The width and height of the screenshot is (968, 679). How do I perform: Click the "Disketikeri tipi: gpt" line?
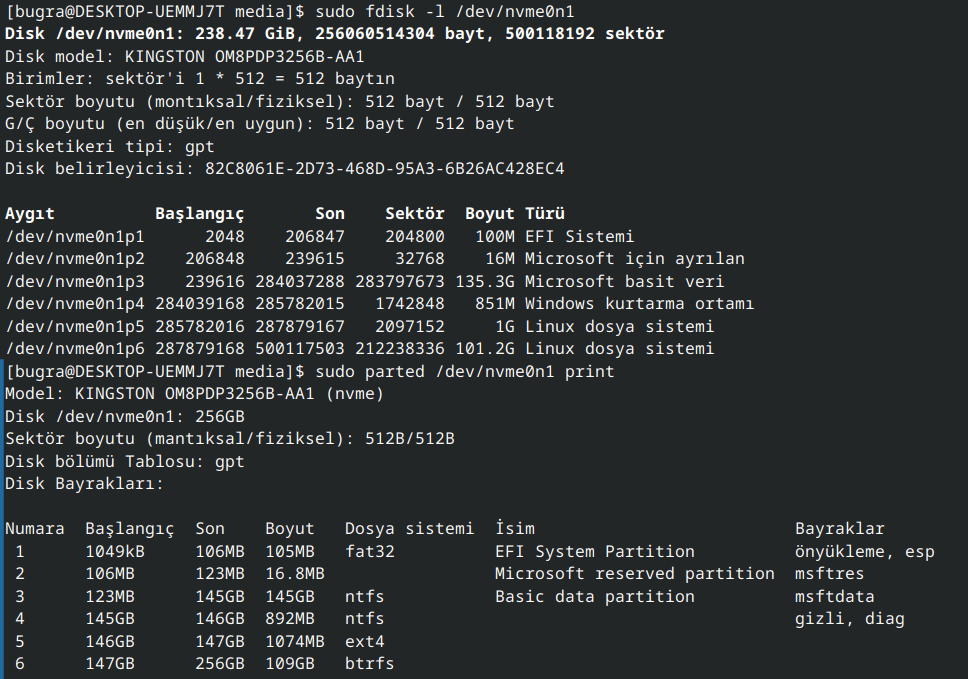coord(109,146)
